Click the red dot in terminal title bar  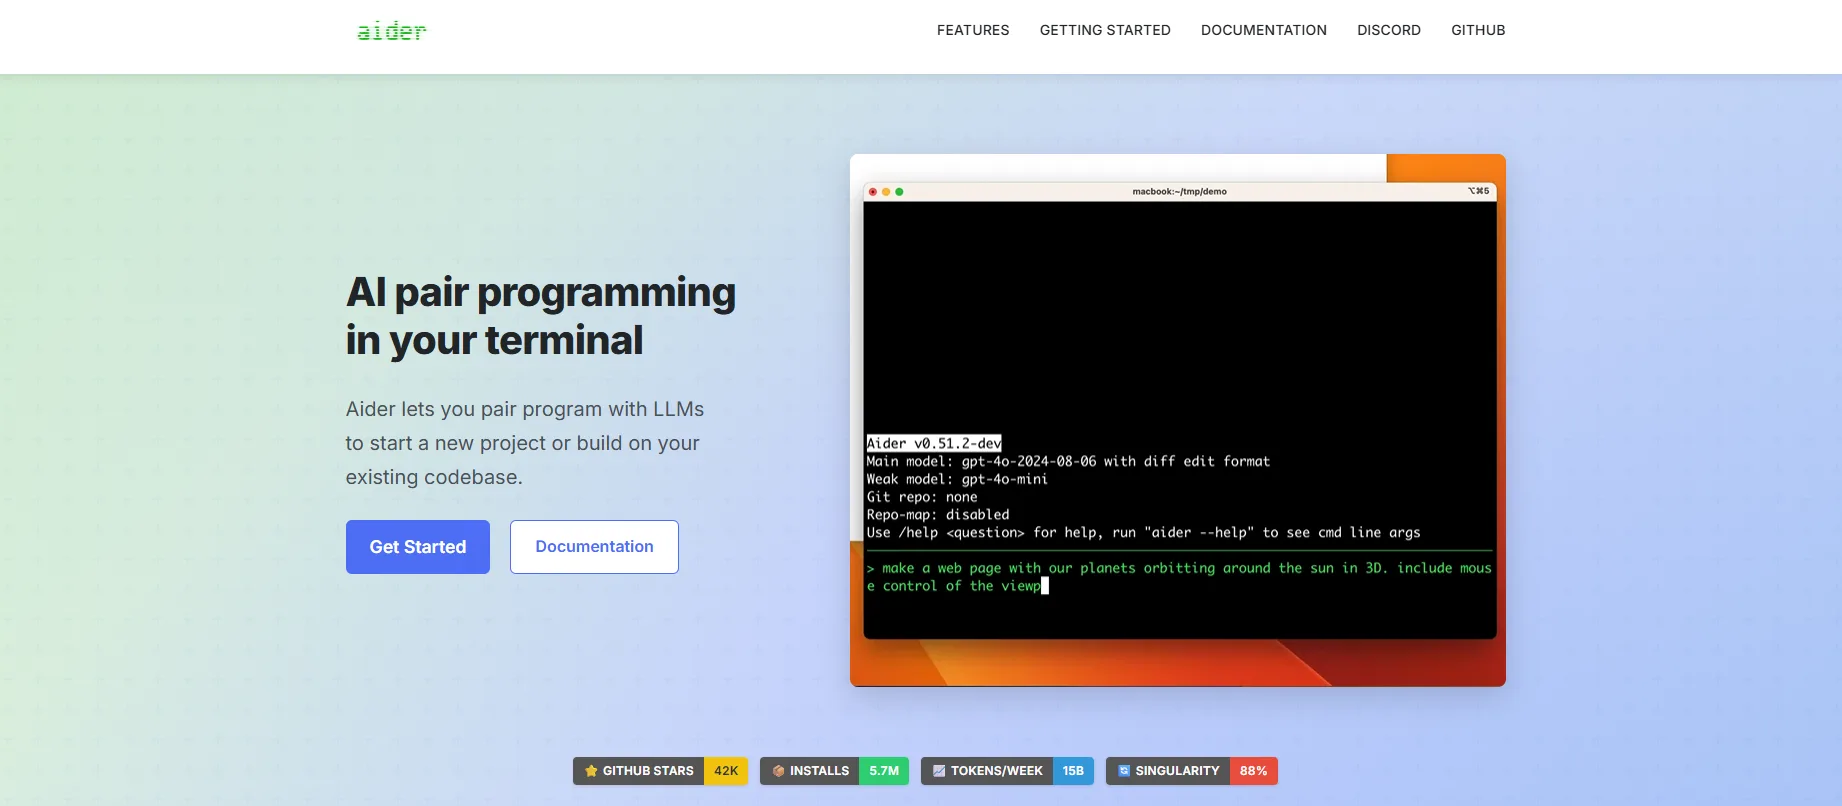point(873,192)
